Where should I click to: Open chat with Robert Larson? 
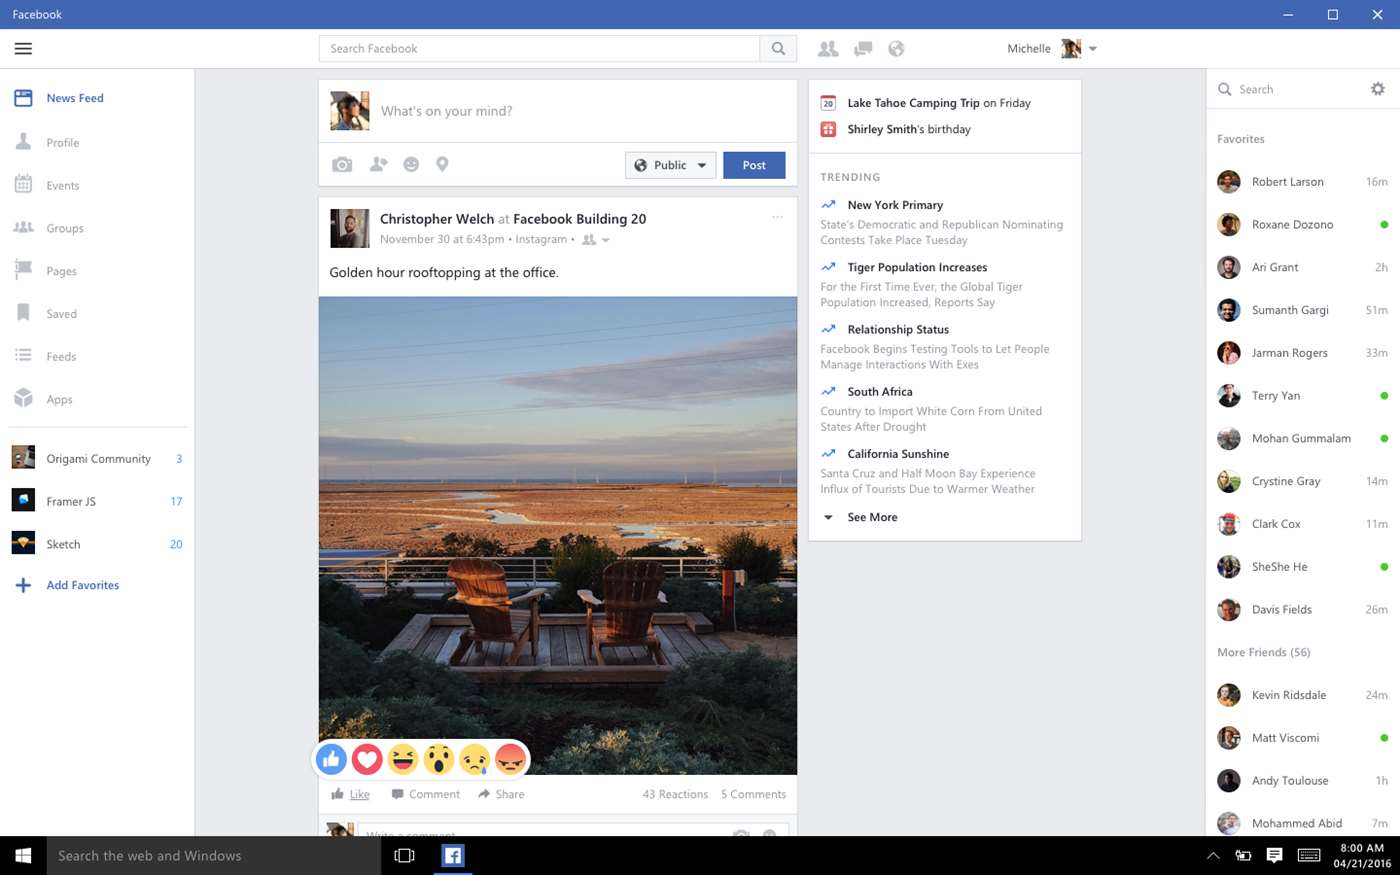pos(1302,182)
